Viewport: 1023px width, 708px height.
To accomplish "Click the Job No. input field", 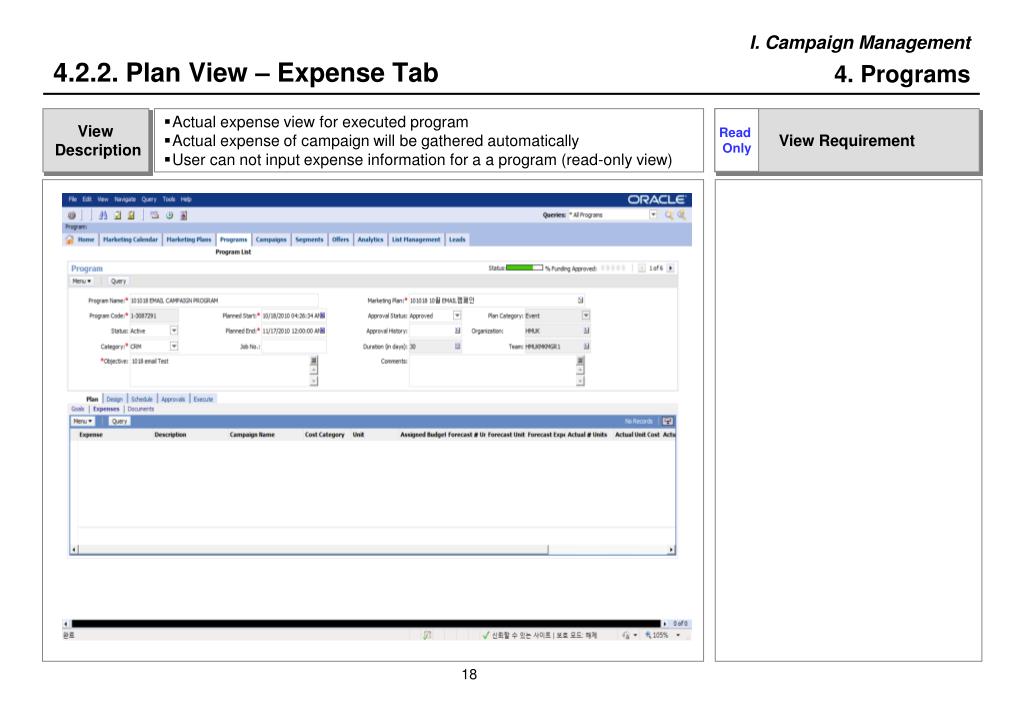I will pos(294,346).
